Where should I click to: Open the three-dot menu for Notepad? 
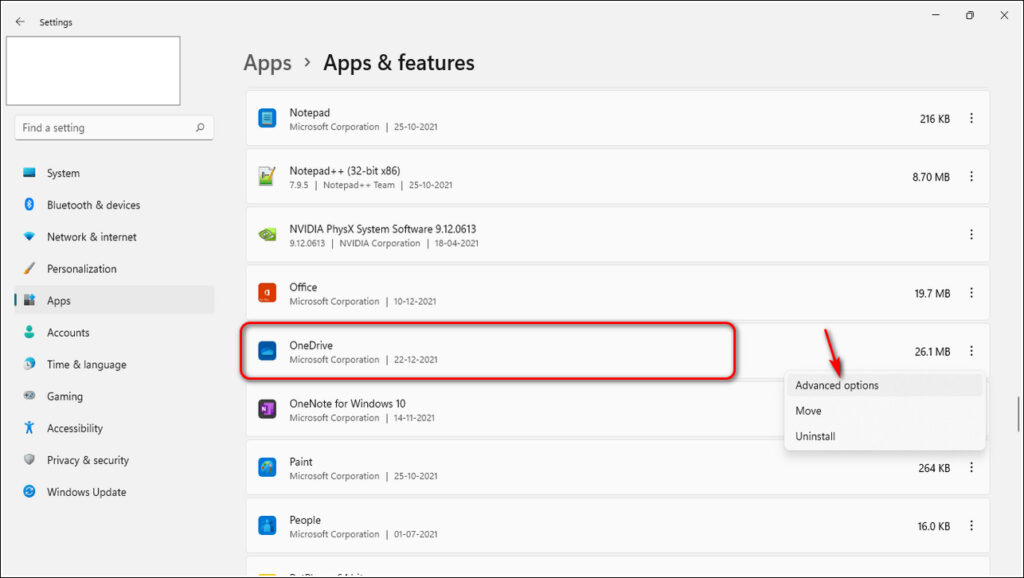click(x=971, y=118)
